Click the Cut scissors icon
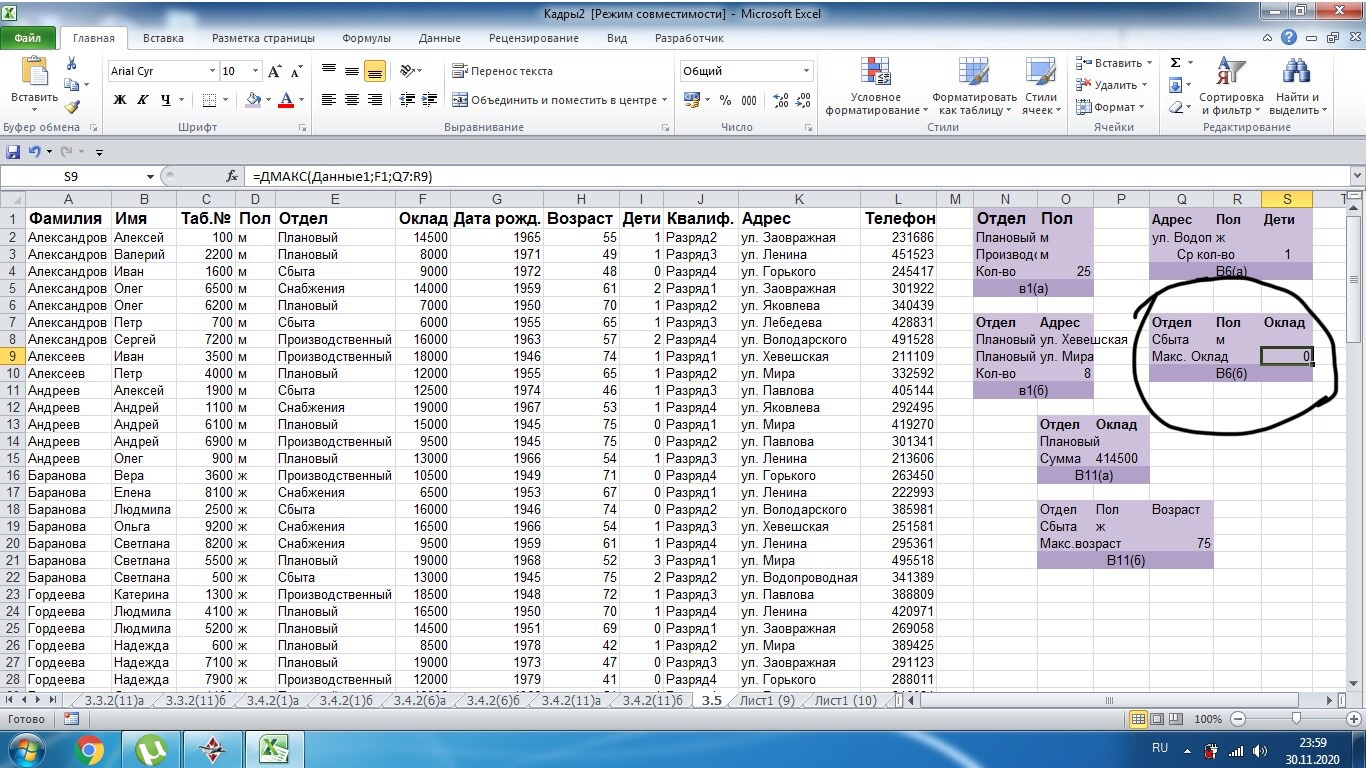The width and height of the screenshot is (1366, 768). tap(71, 63)
